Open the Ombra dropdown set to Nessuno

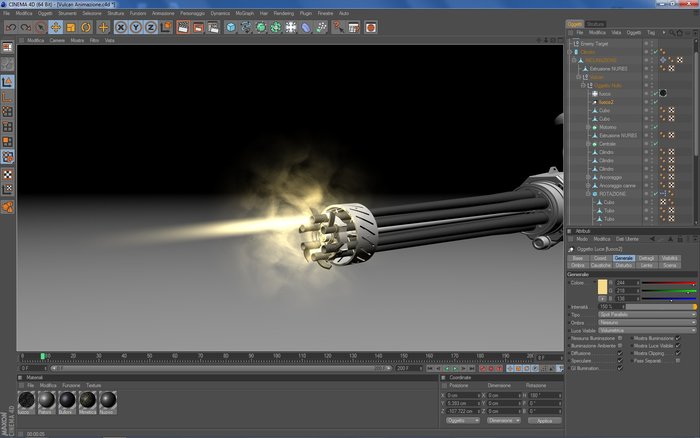(647, 322)
